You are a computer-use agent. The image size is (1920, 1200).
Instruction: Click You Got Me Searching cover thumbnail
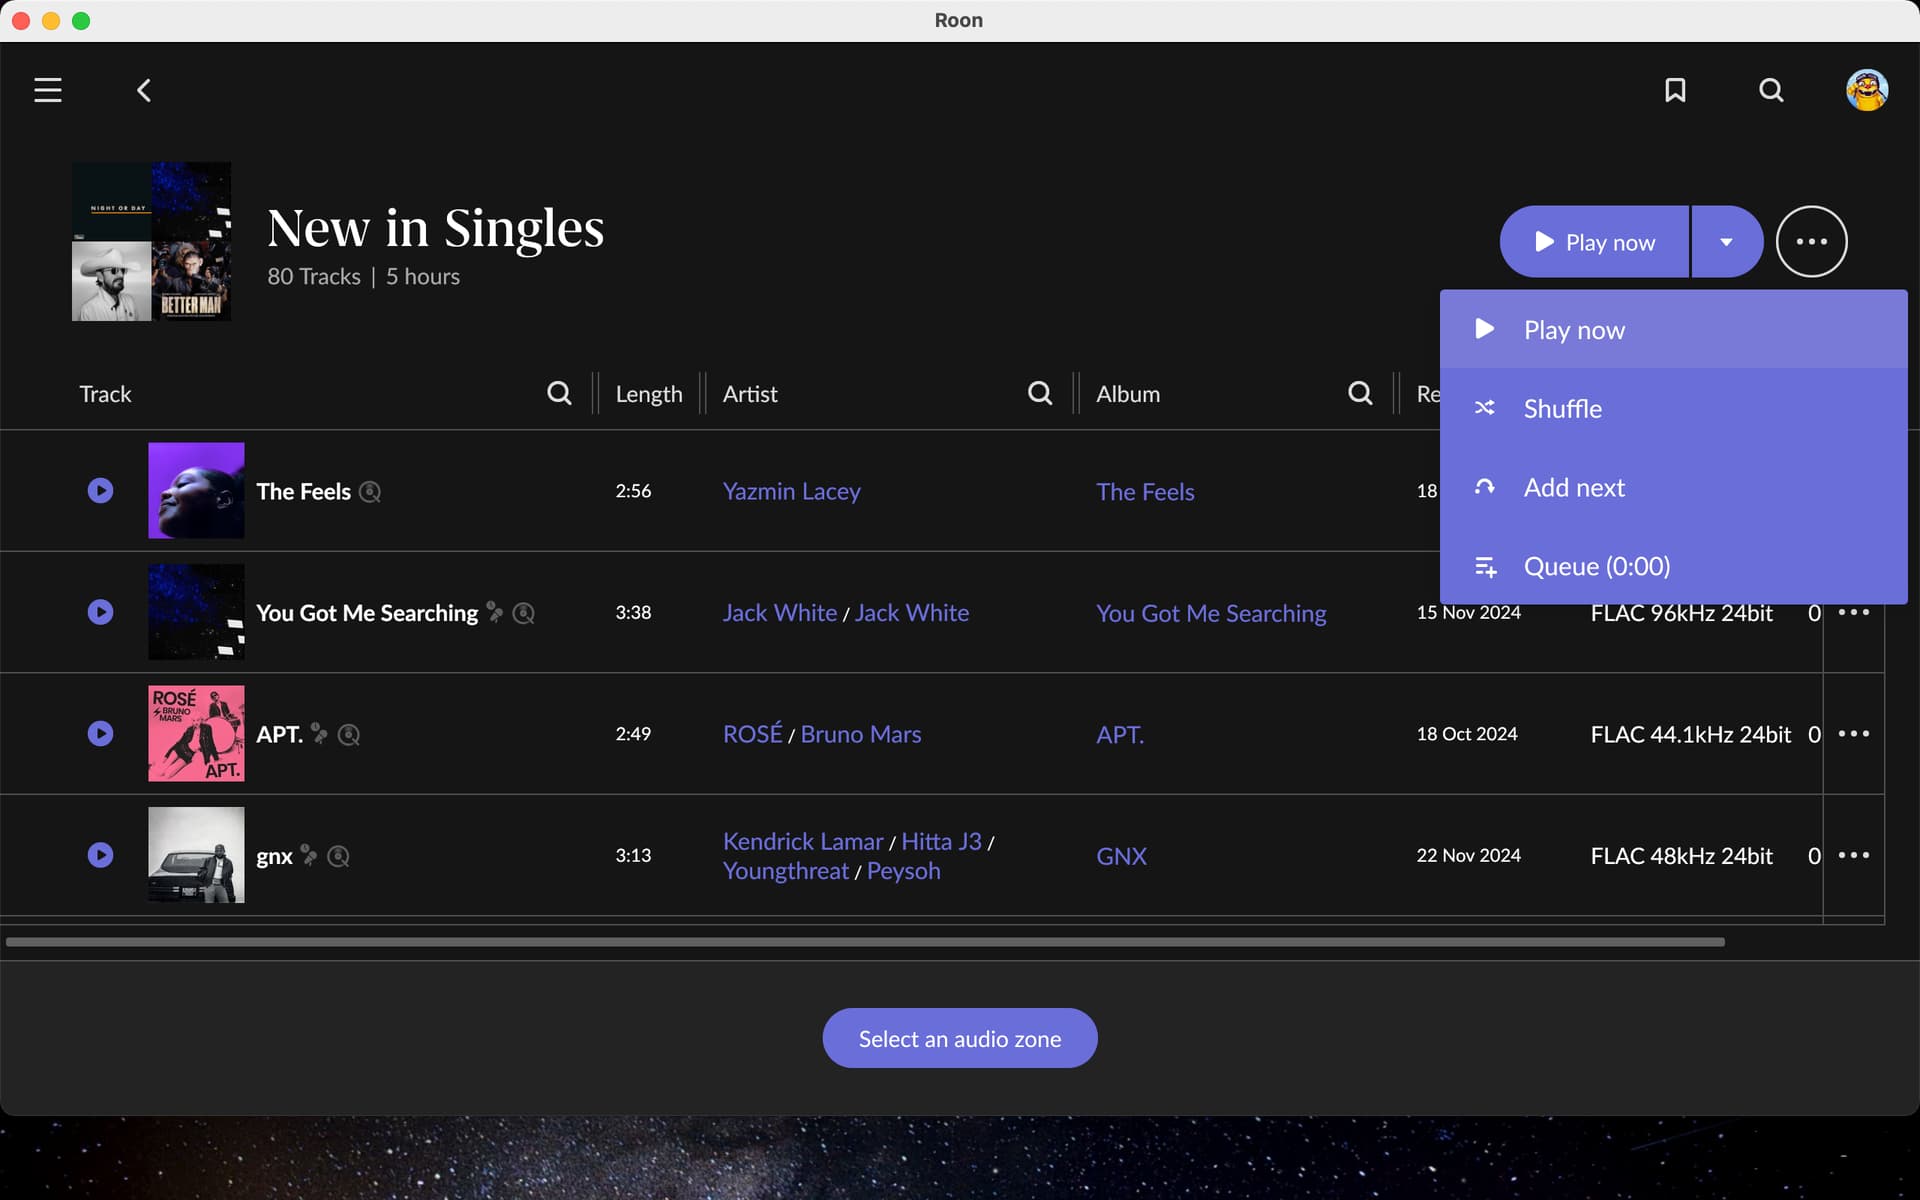pyautogui.click(x=196, y=612)
